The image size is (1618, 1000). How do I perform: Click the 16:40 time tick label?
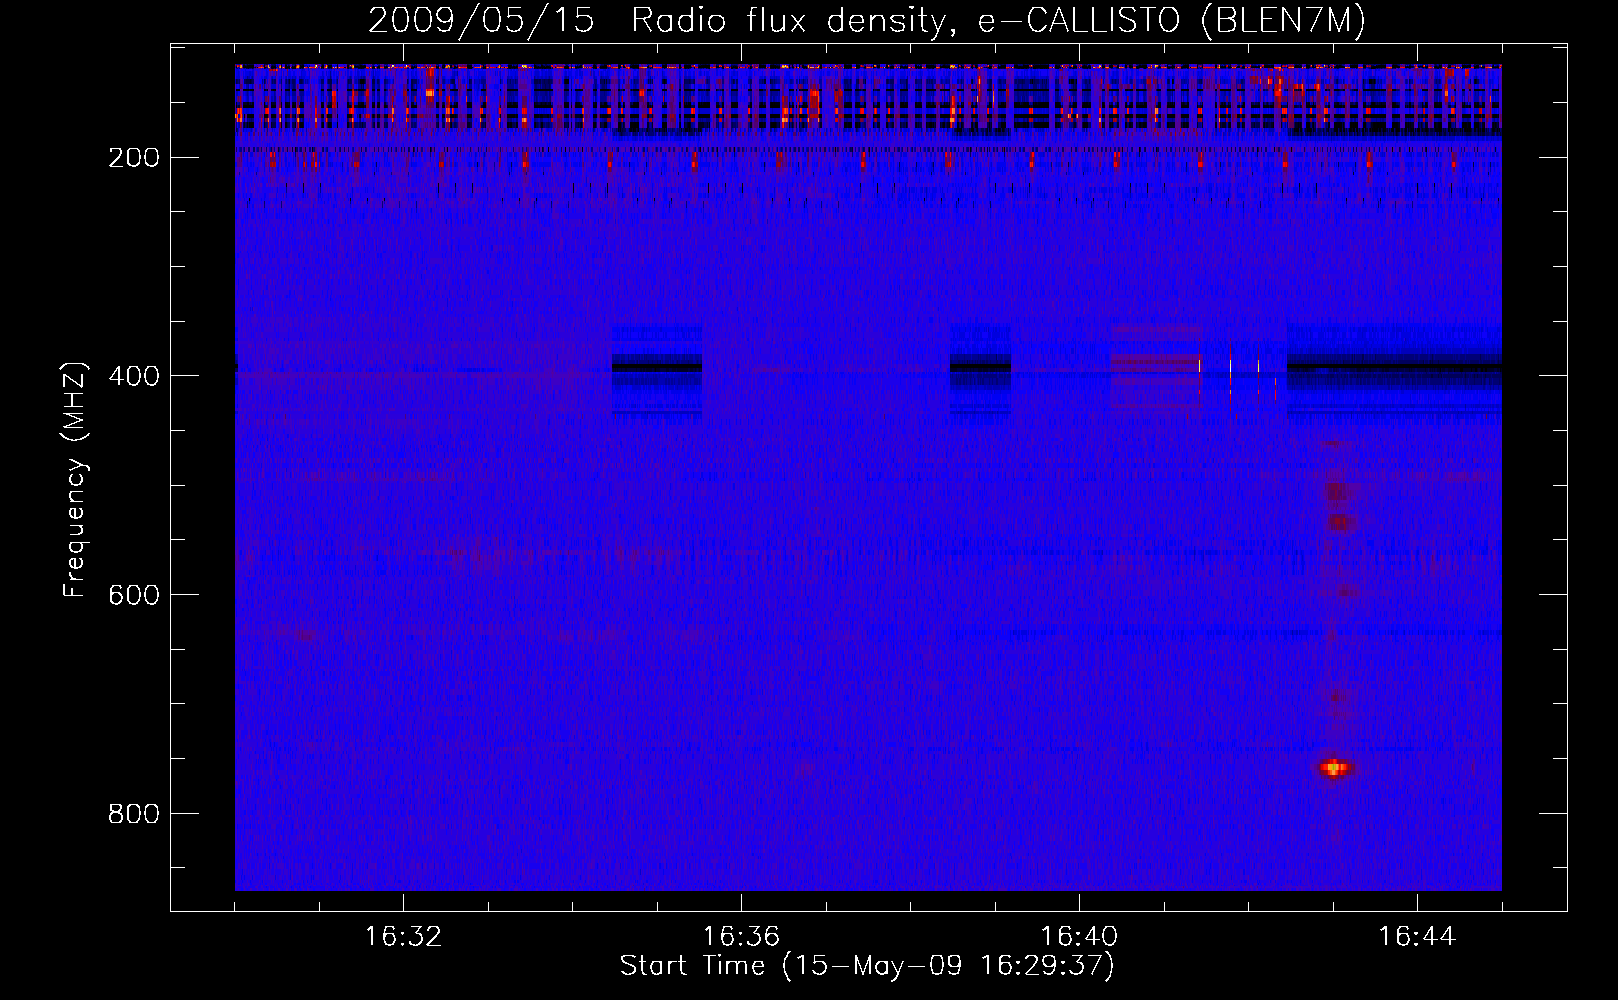[x=1079, y=937]
